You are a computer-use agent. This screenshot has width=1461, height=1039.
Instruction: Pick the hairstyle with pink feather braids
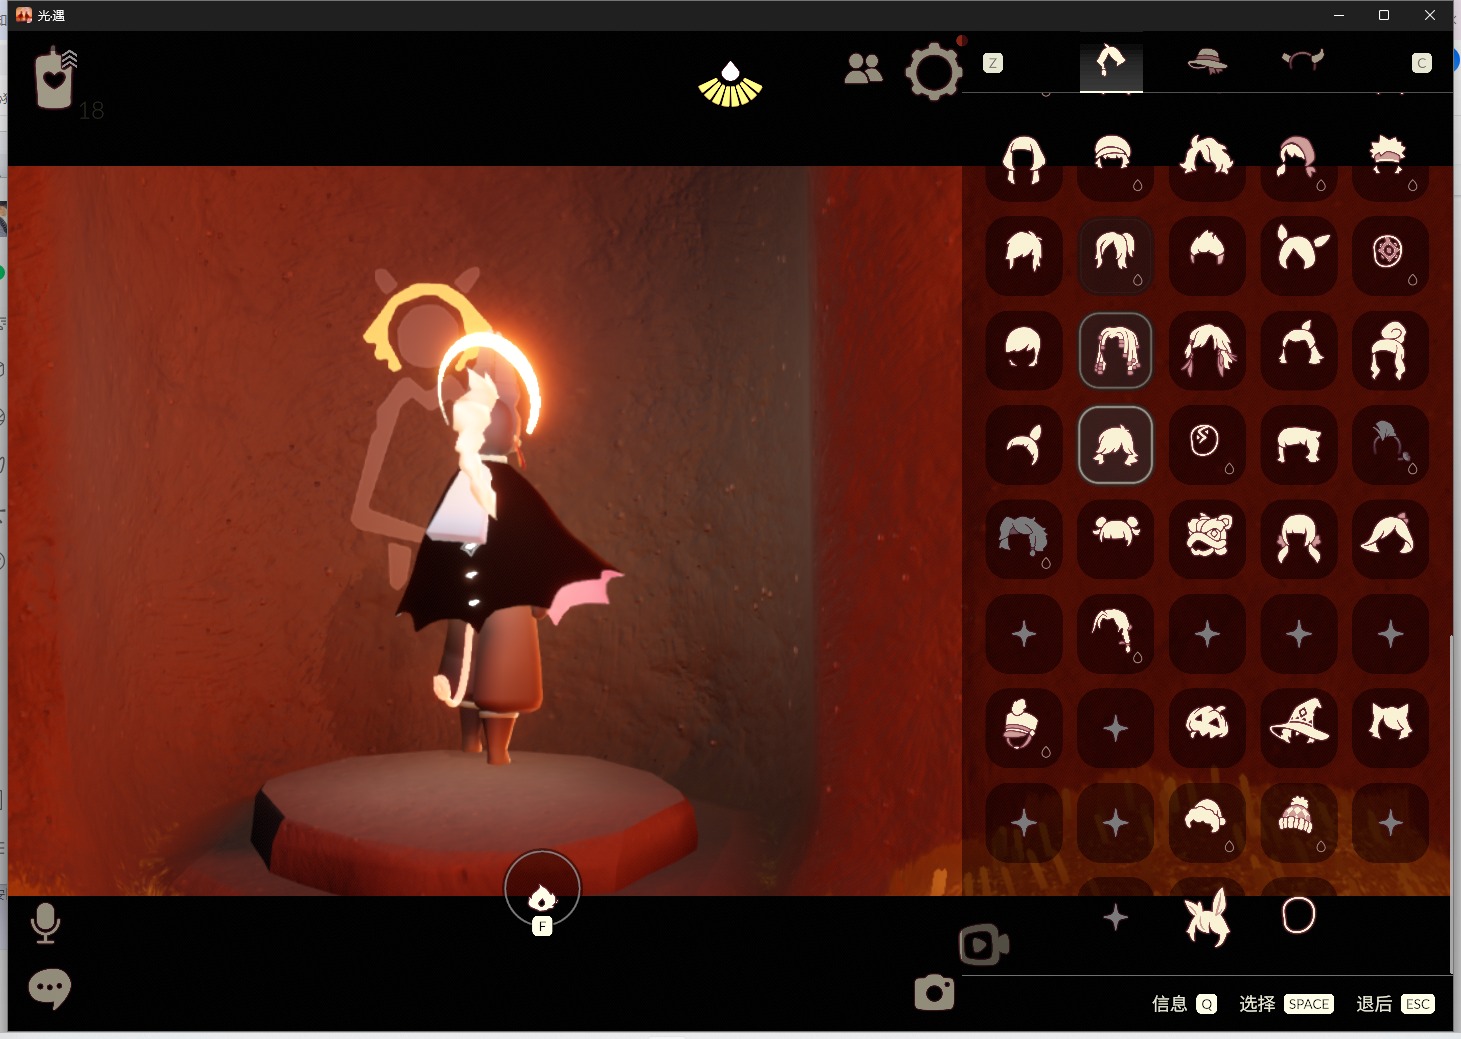point(1207,350)
